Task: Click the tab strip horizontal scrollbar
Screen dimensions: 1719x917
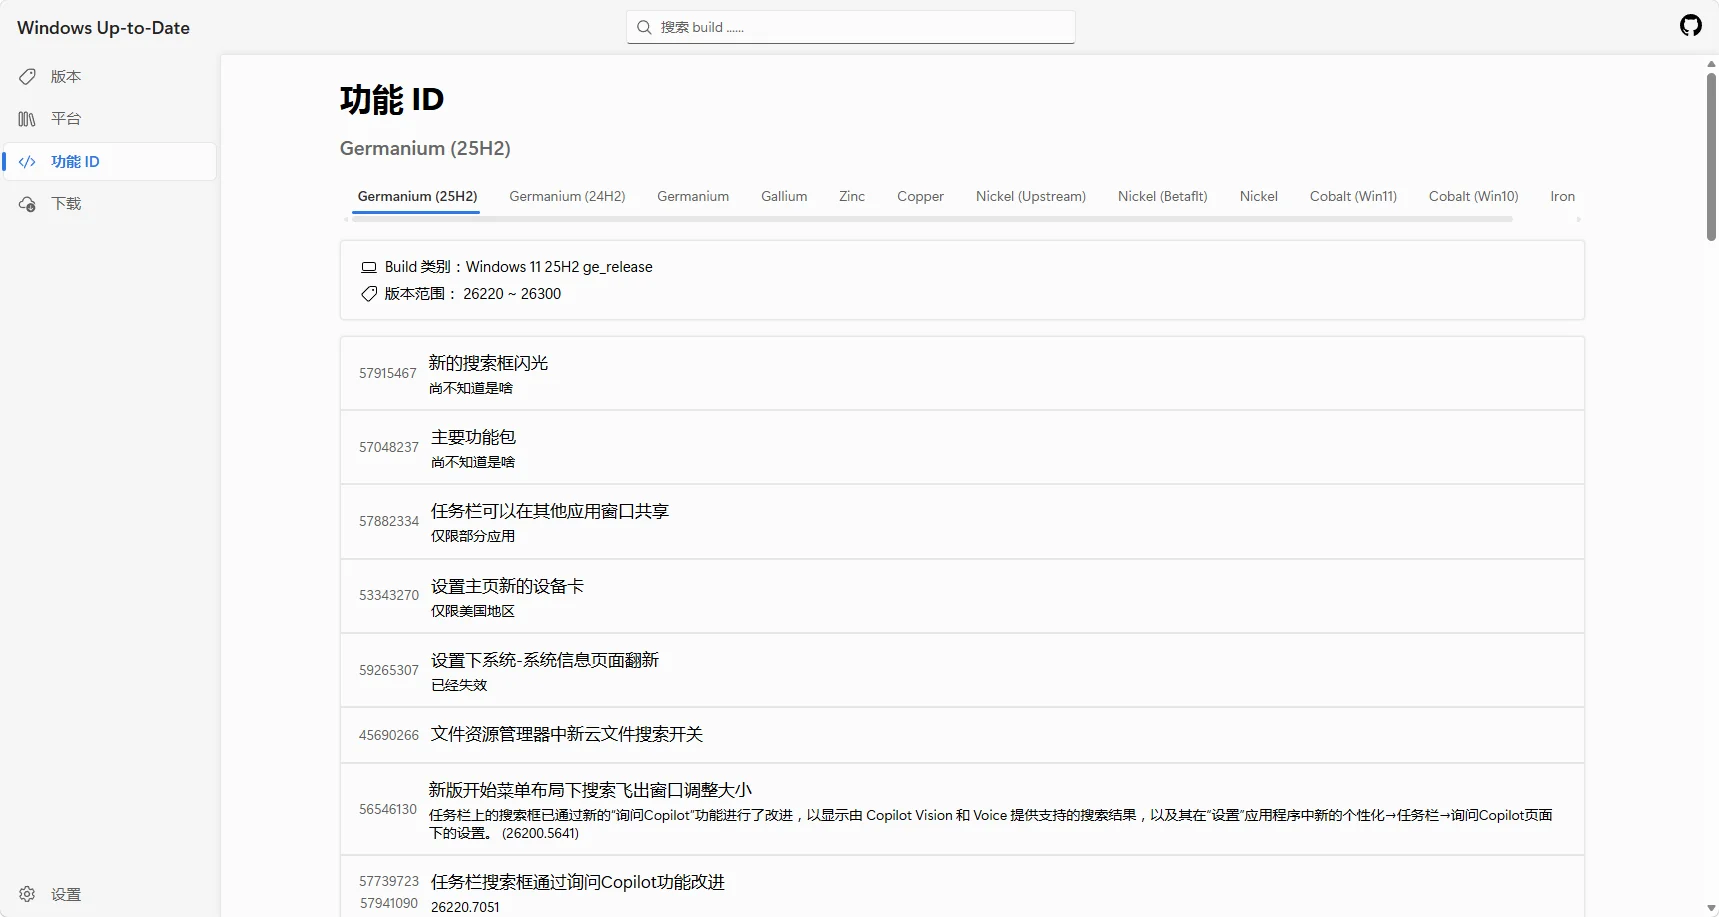Action: point(931,219)
